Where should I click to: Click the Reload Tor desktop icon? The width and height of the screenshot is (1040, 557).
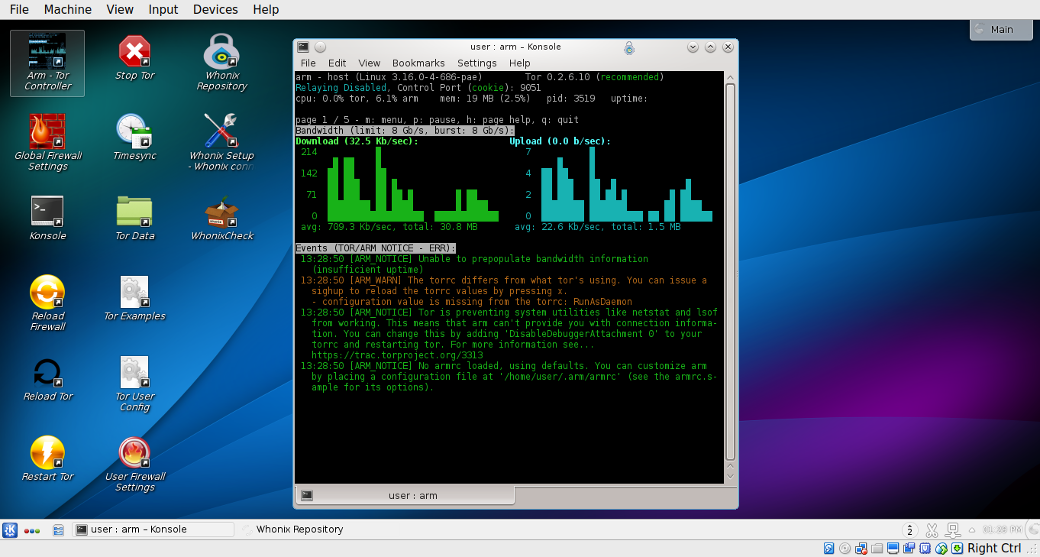pyautogui.click(x=48, y=380)
